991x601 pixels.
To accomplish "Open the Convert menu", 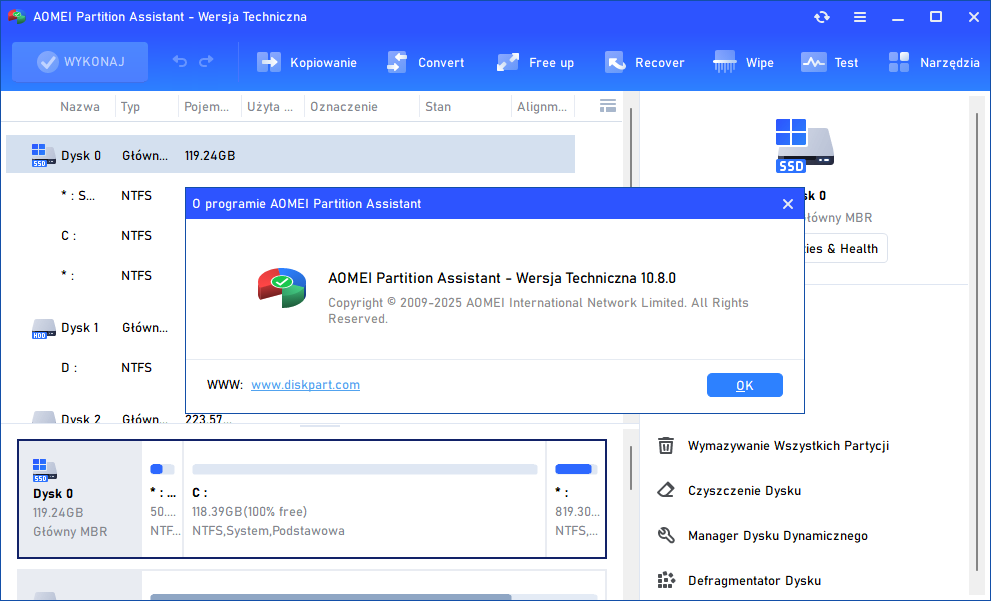I will (425, 63).
